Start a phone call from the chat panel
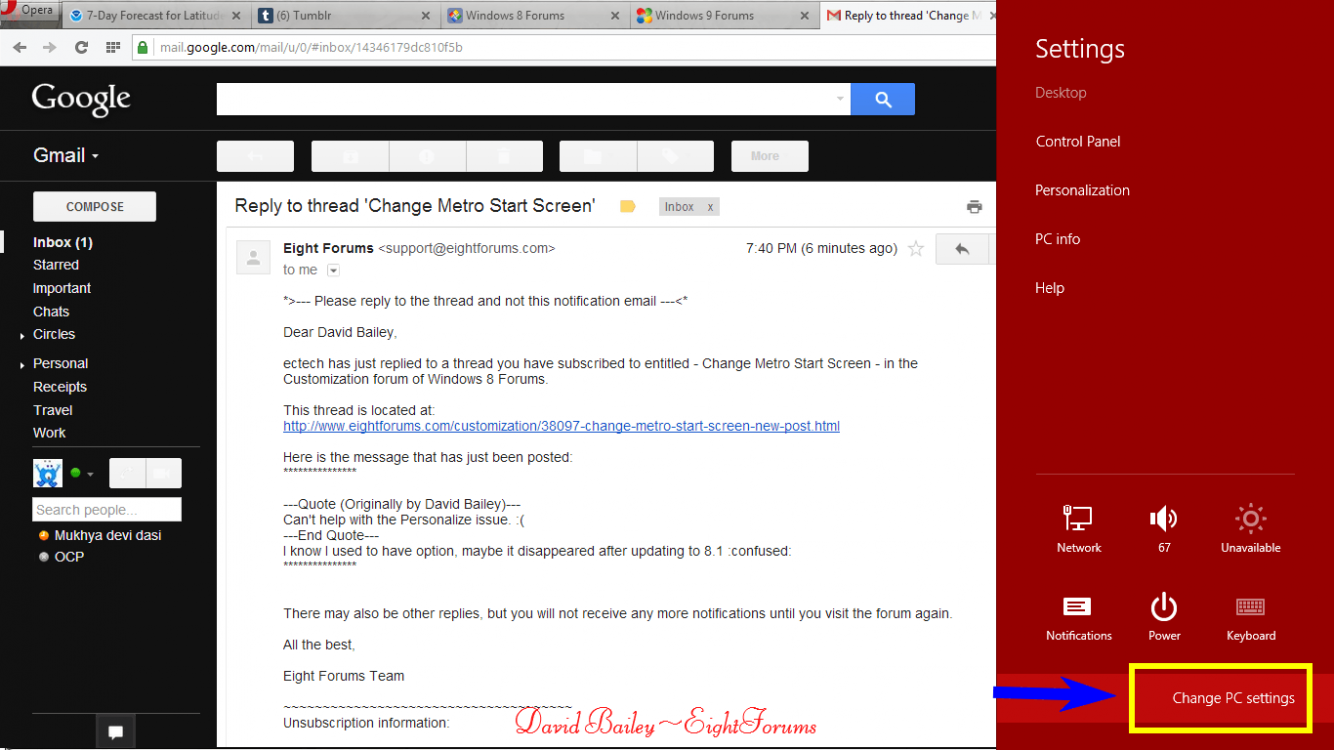Screen dimensions: 1334x750 coord(127,473)
